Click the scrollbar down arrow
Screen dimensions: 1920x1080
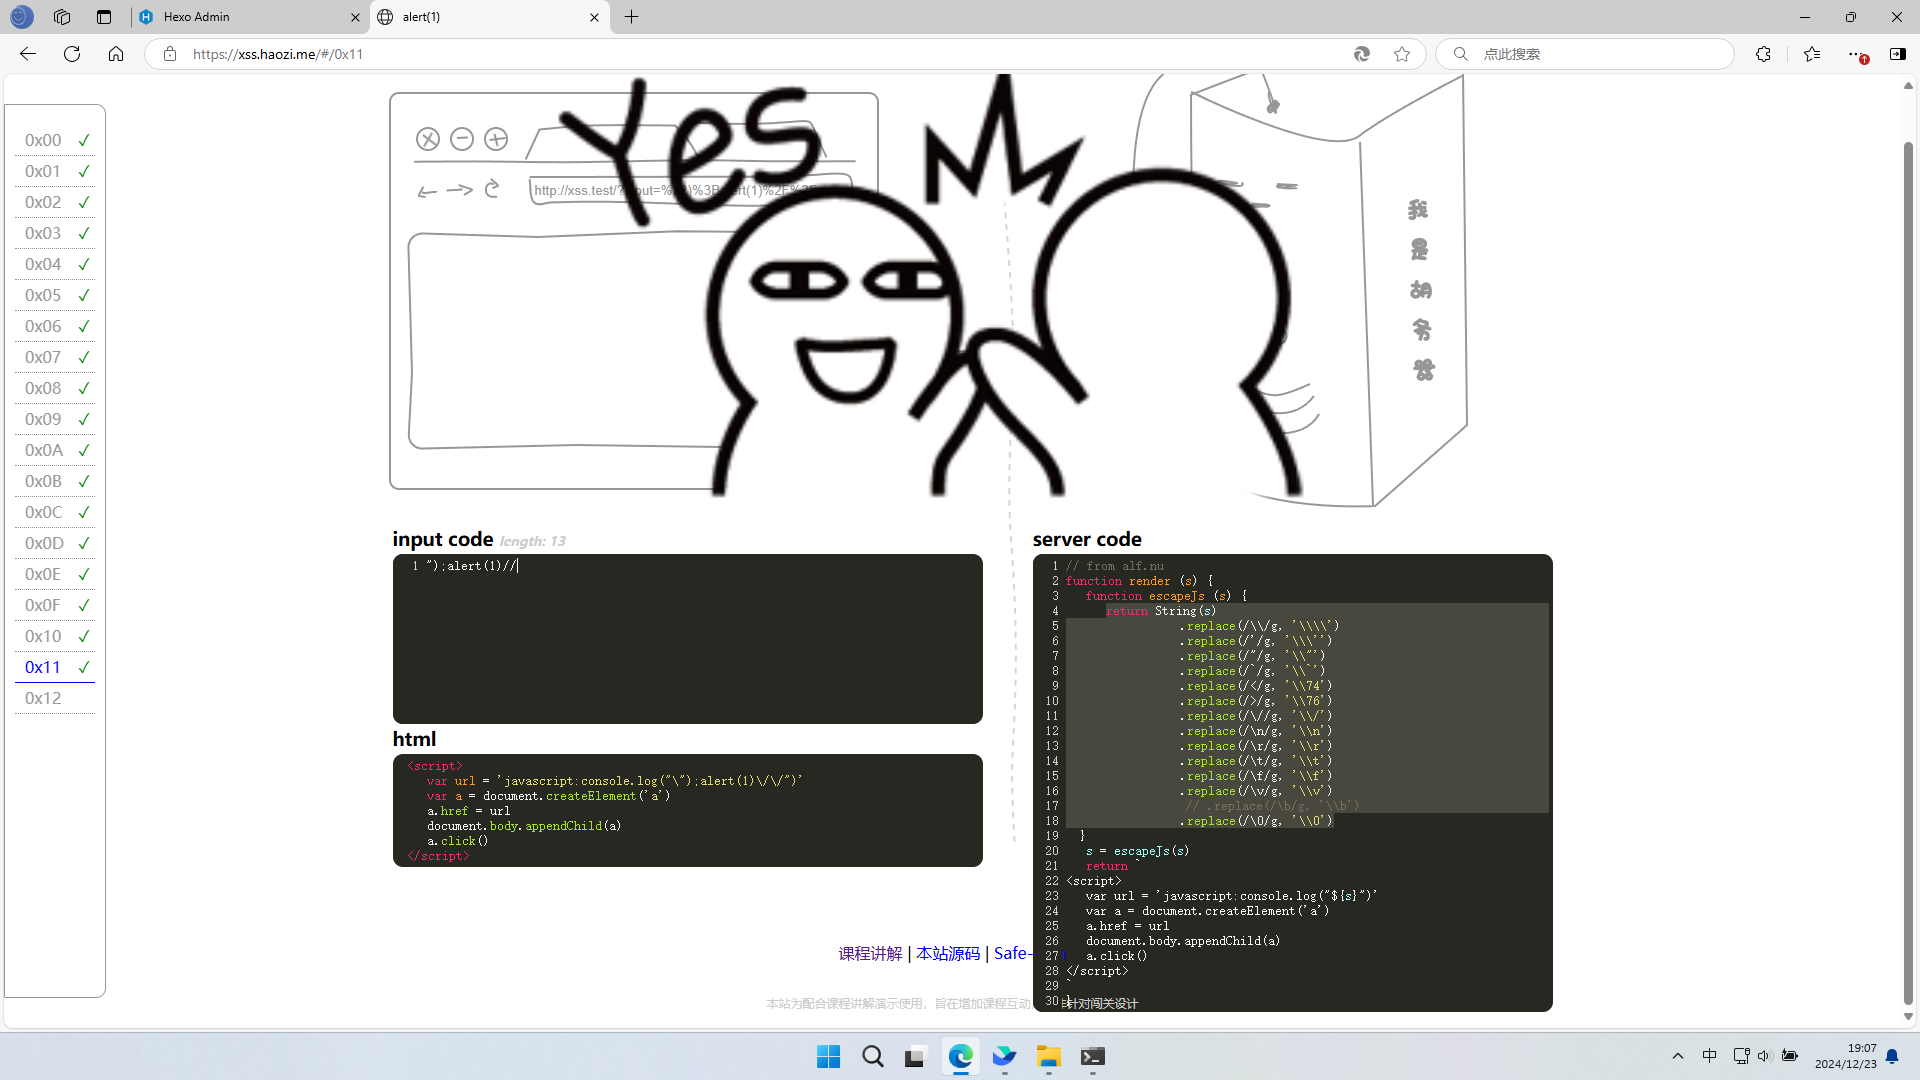coord(1908,1016)
